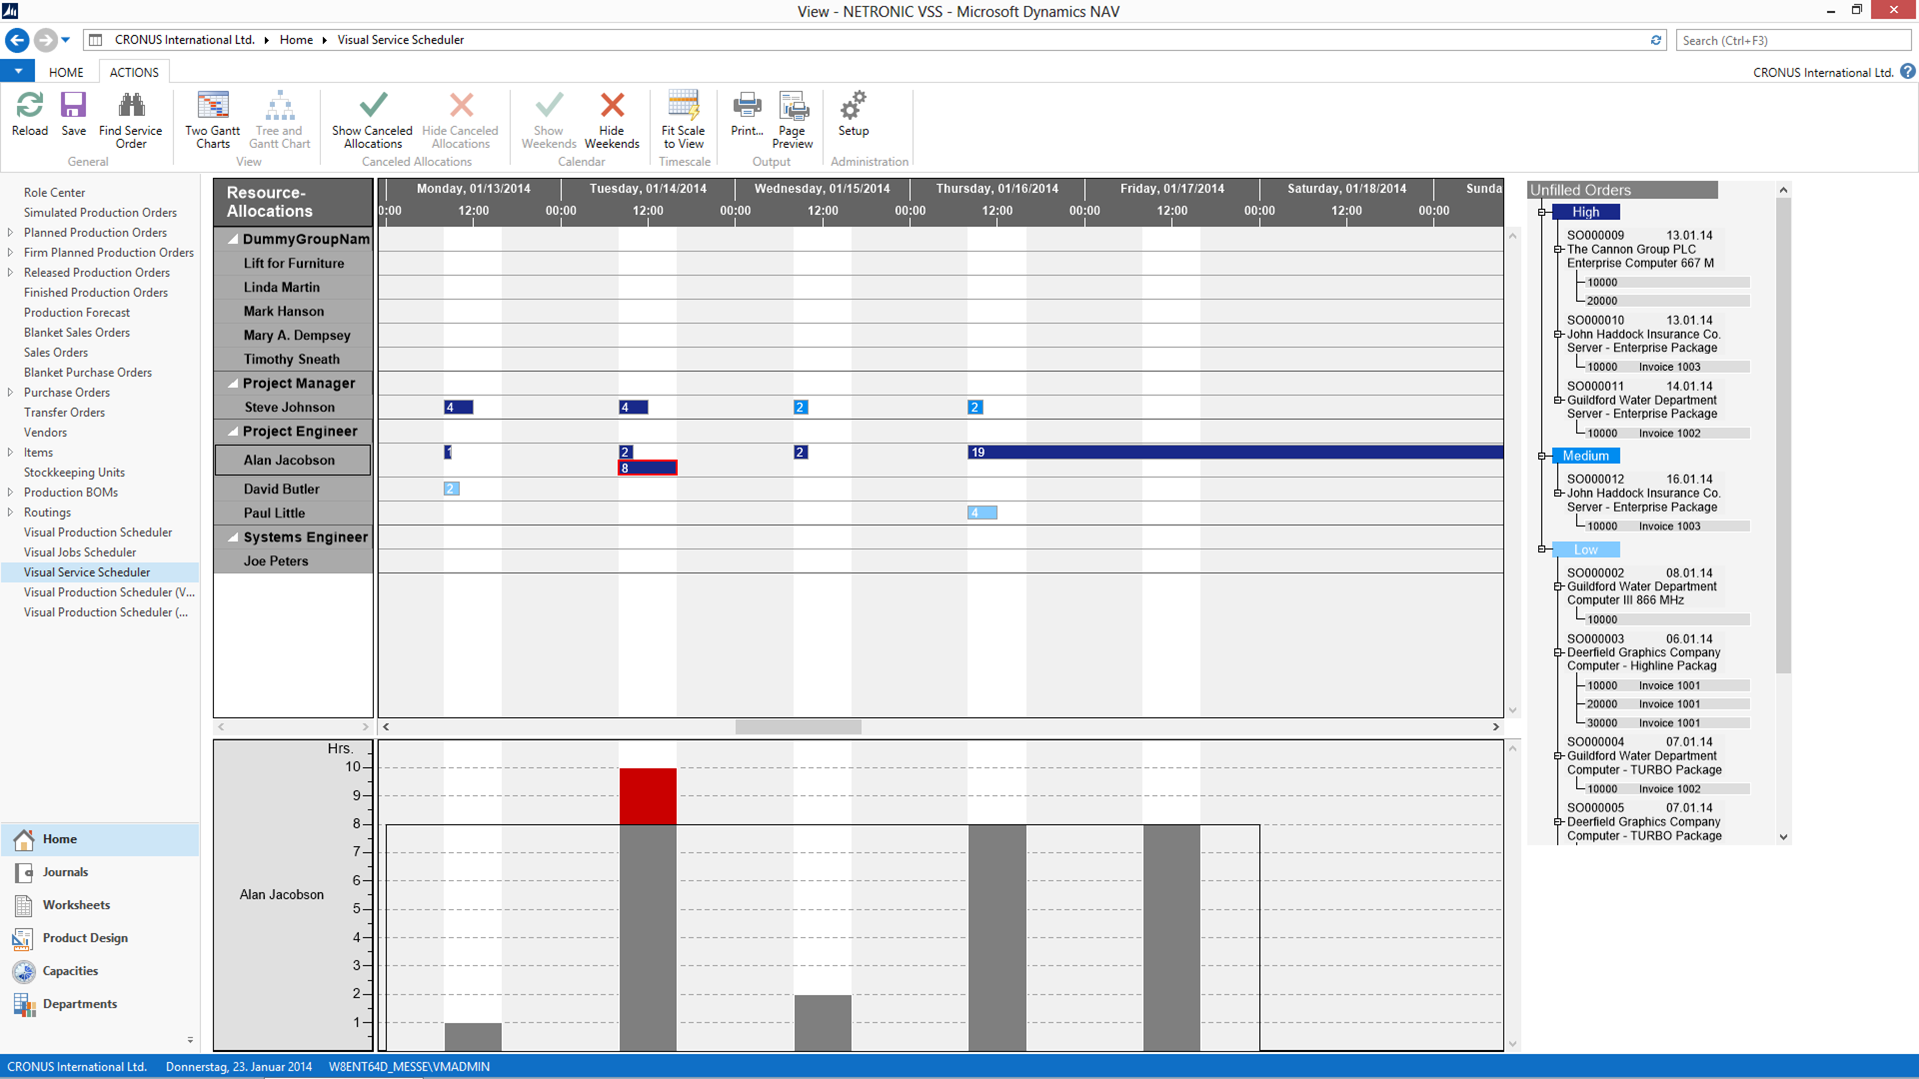Open Worksheets in navigation pane
1919x1079 pixels.
(76, 905)
